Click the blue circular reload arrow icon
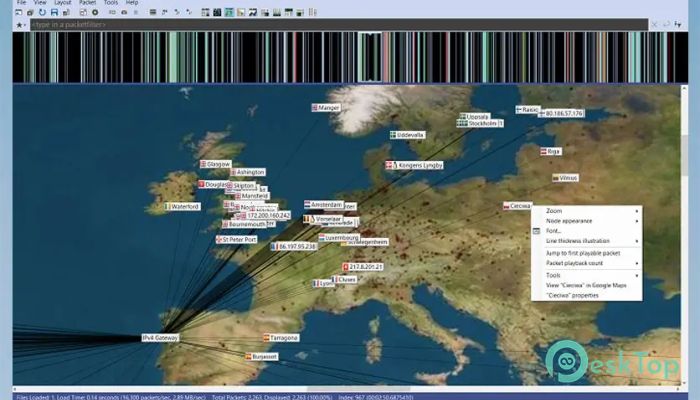Screen dimensions: 700x400 [x=42, y=12]
